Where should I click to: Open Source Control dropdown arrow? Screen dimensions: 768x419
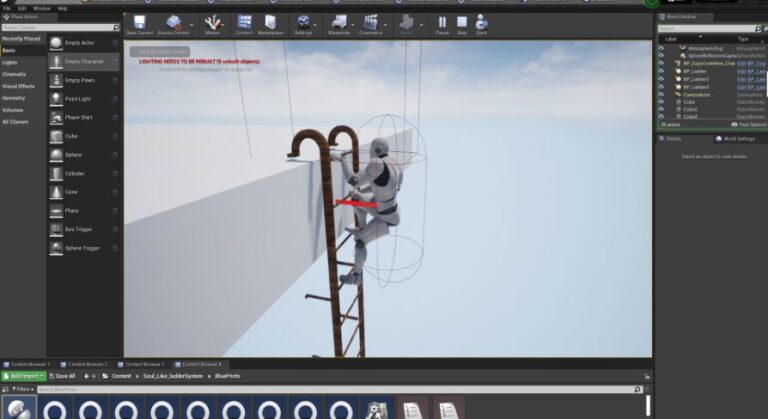192,25
